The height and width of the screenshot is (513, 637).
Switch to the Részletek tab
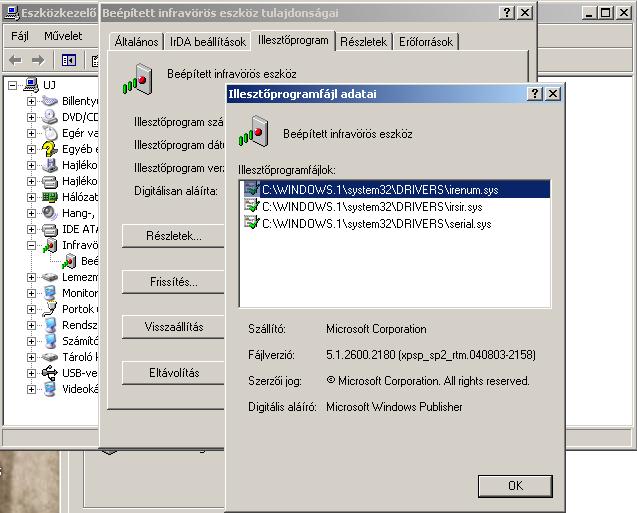pyautogui.click(x=363, y=41)
